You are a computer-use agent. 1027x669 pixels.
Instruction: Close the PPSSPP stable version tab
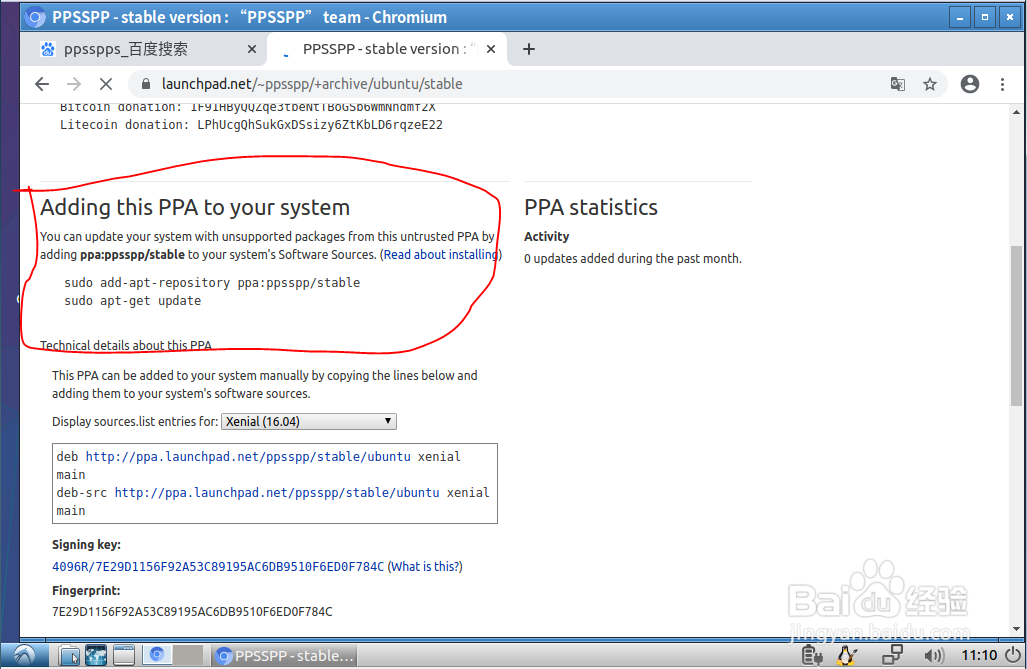click(x=491, y=49)
